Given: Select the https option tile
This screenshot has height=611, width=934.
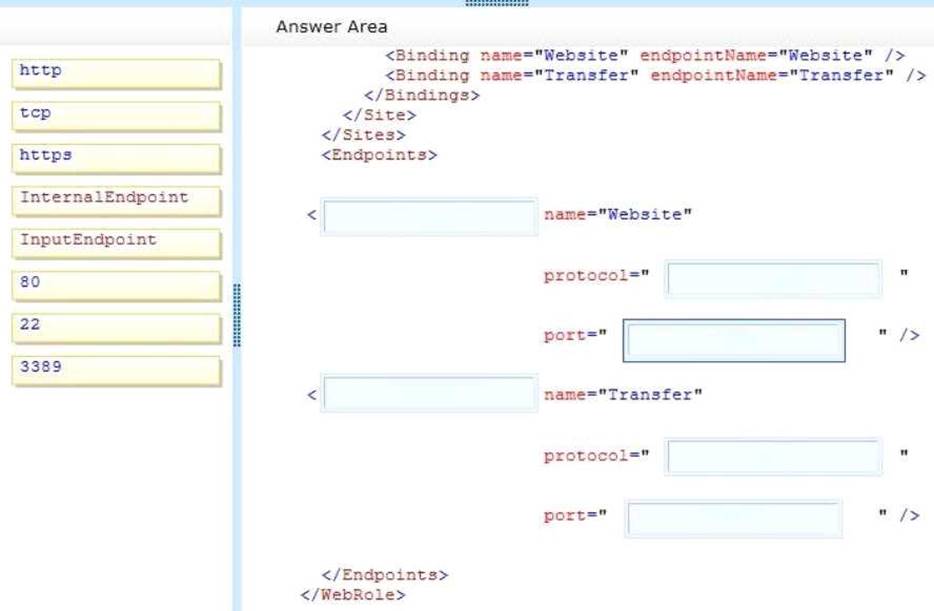Looking at the screenshot, I should pos(117,157).
